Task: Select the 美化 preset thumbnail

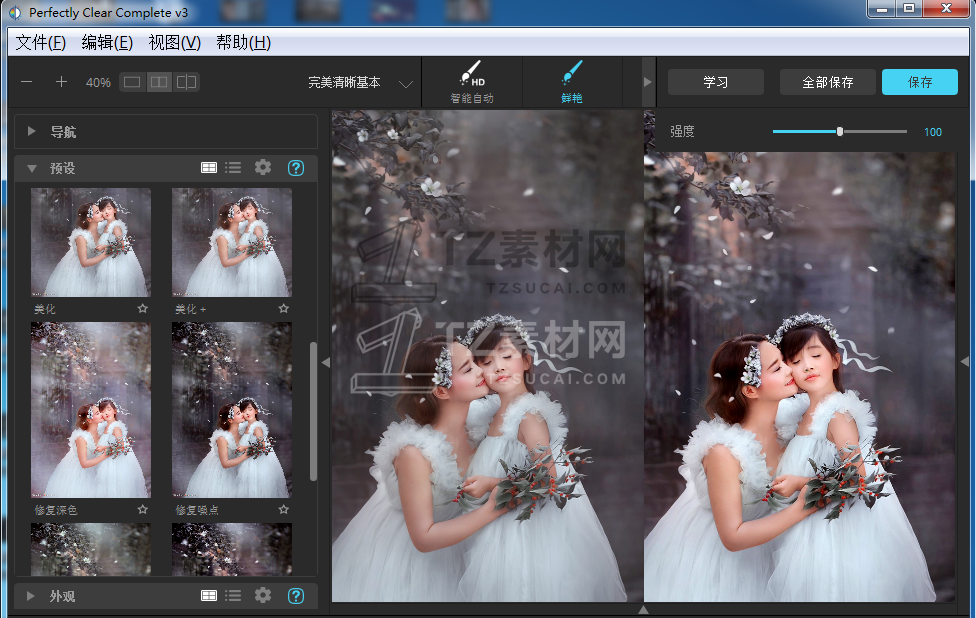Action: (x=91, y=242)
